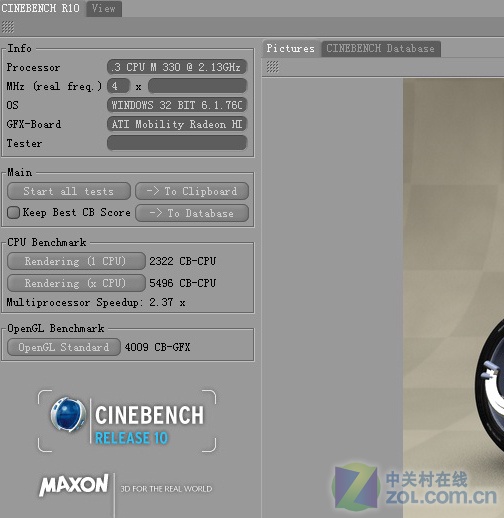Click the OS info field
The image size is (504, 518).
pos(177,105)
